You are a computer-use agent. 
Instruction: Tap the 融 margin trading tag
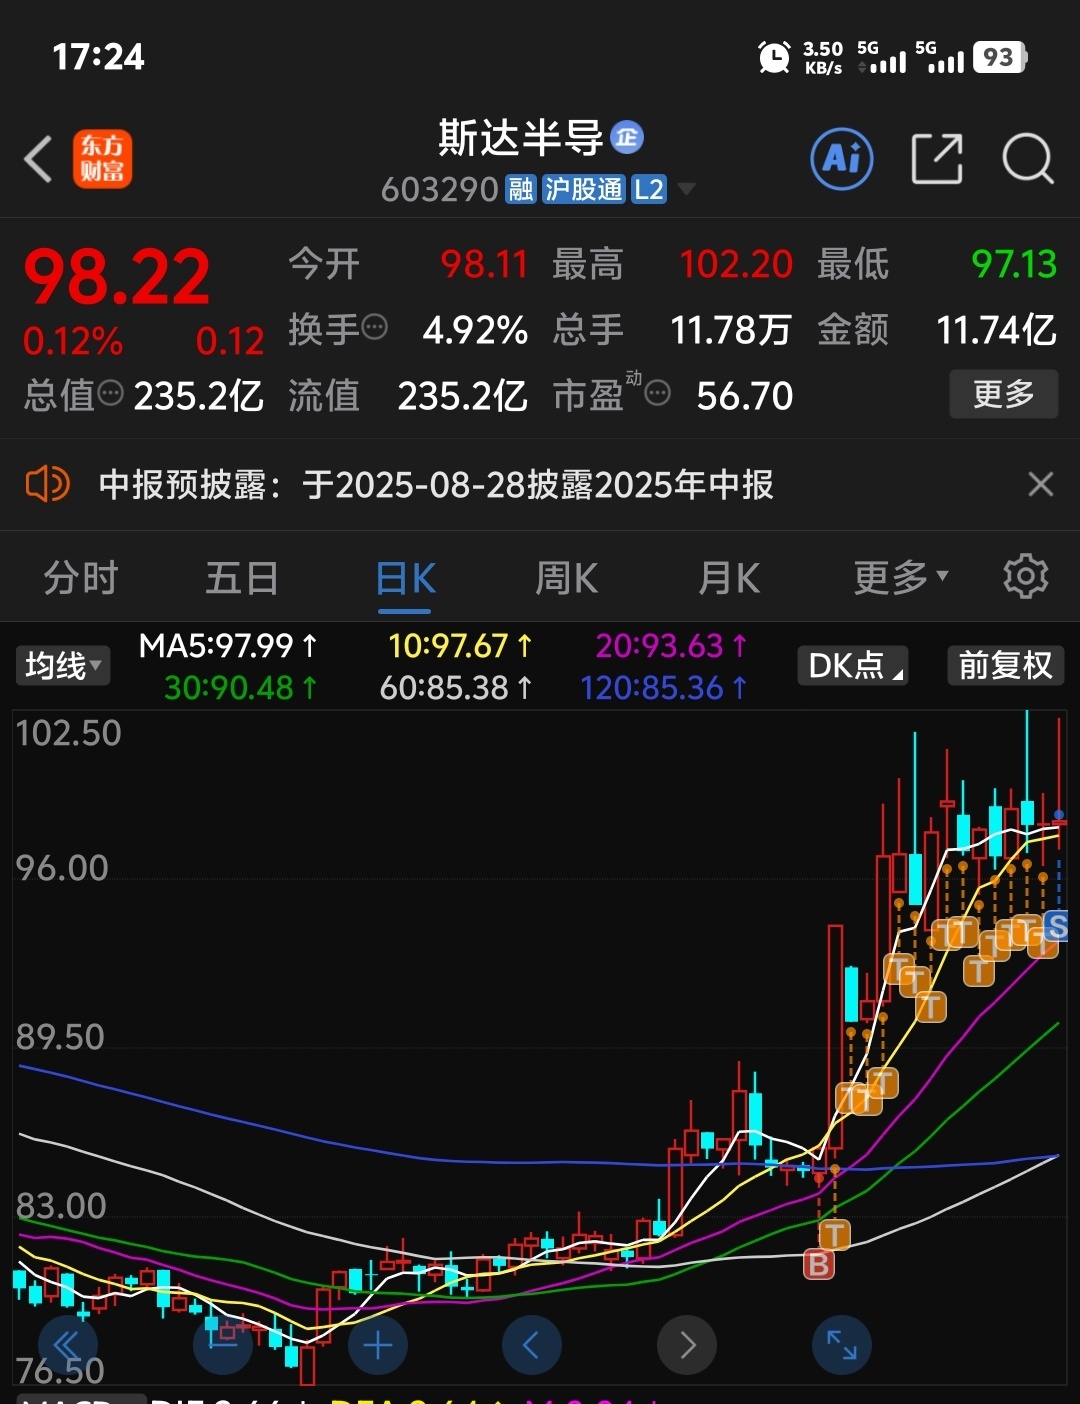[x=521, y=189]
